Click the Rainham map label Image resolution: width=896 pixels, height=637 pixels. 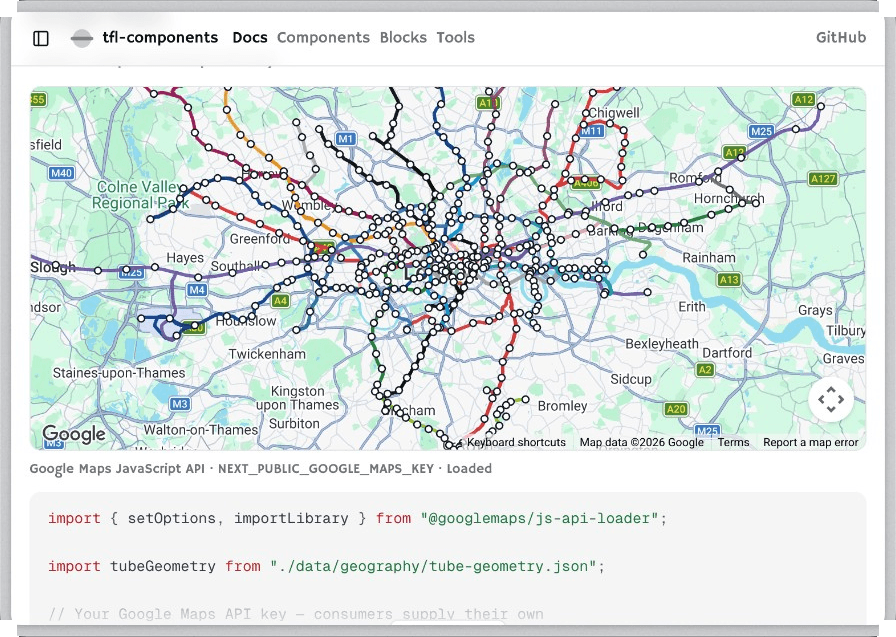[709, 258]
